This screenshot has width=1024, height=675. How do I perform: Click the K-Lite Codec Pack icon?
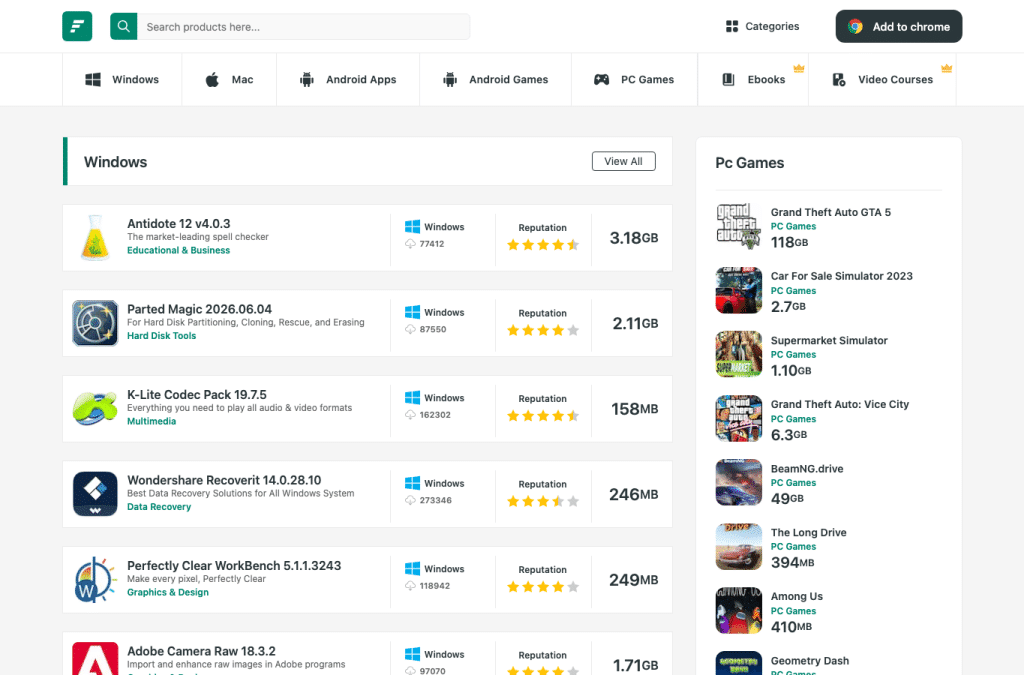(x=95, y=409)
